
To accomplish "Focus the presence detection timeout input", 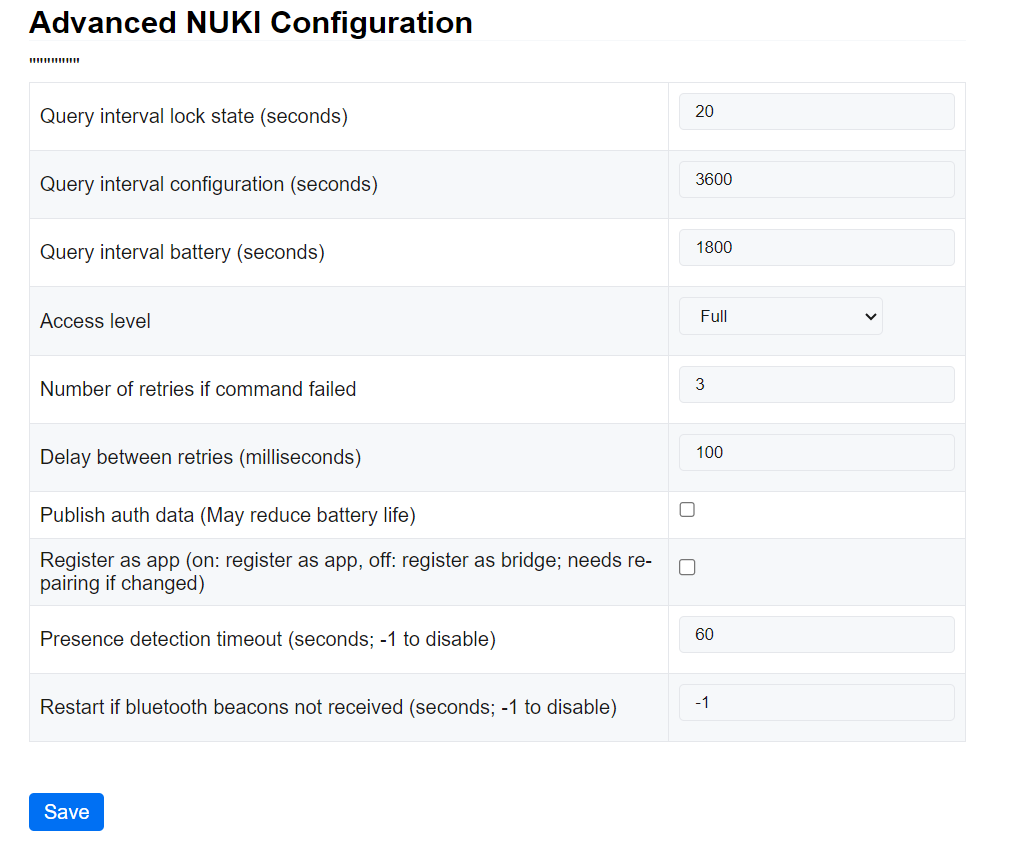I will pyautogui.click(x=816, y=634).
